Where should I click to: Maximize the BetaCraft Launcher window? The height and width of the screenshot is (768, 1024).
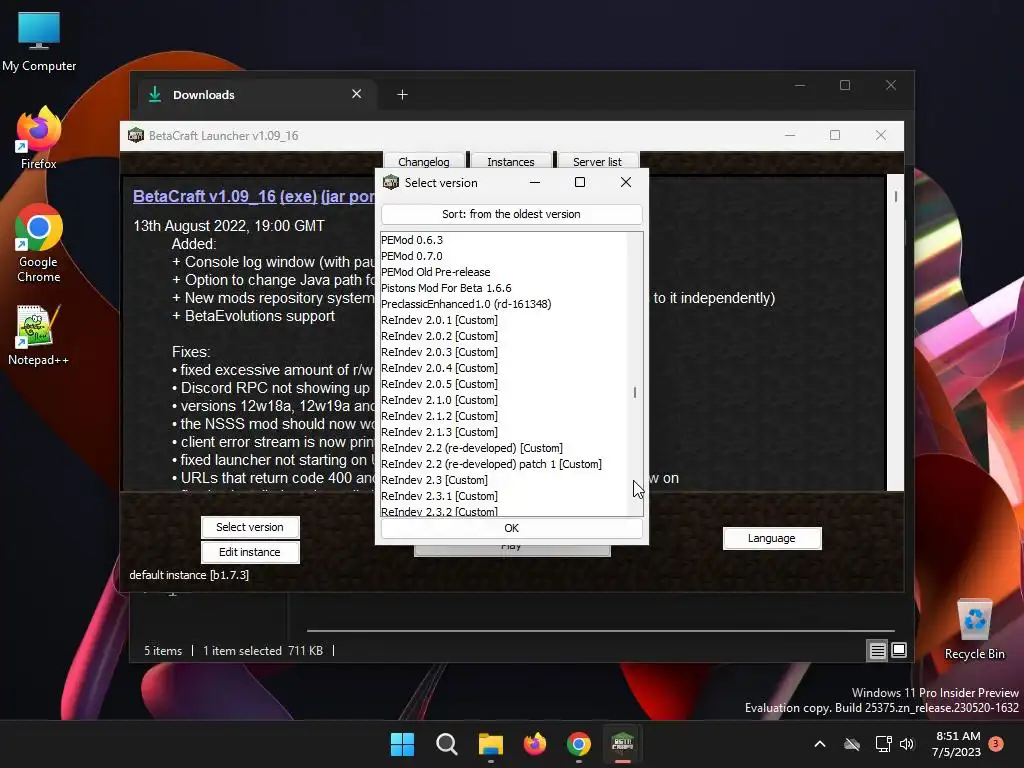[x=835, y=135]
